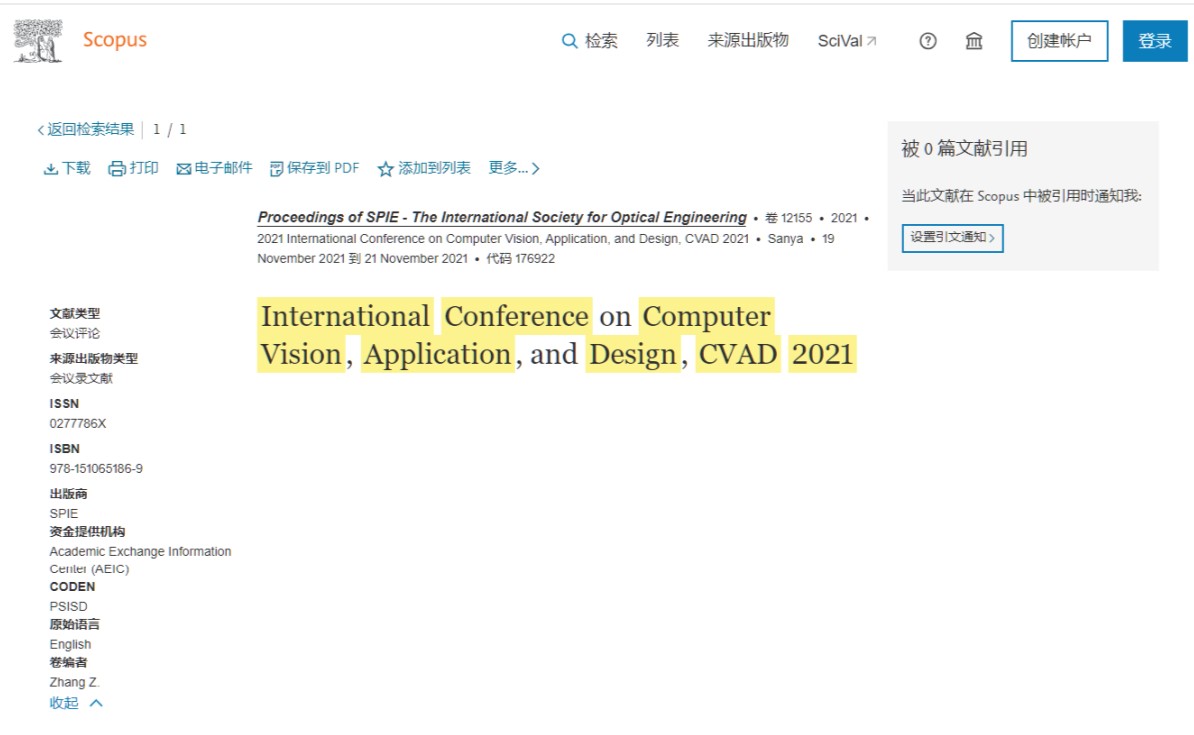Viewport: 1194px width, 735px height.
Task: Click the 登录 sign in button
Action: (1154, 41)
